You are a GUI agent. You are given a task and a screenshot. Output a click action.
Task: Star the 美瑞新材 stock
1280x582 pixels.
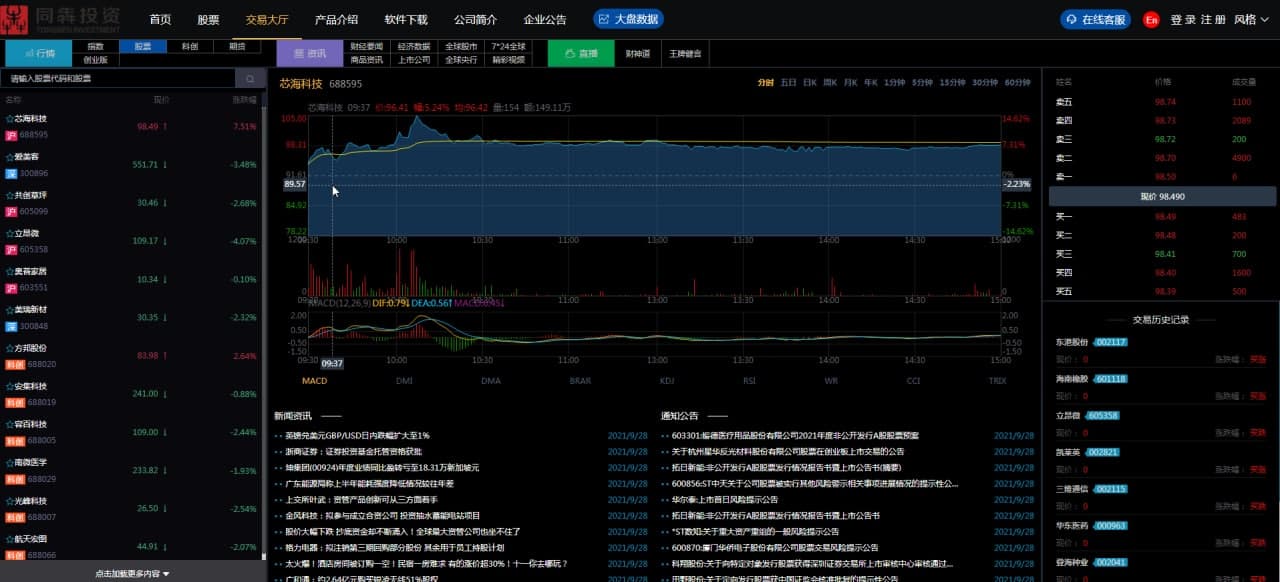click(10, 310)
